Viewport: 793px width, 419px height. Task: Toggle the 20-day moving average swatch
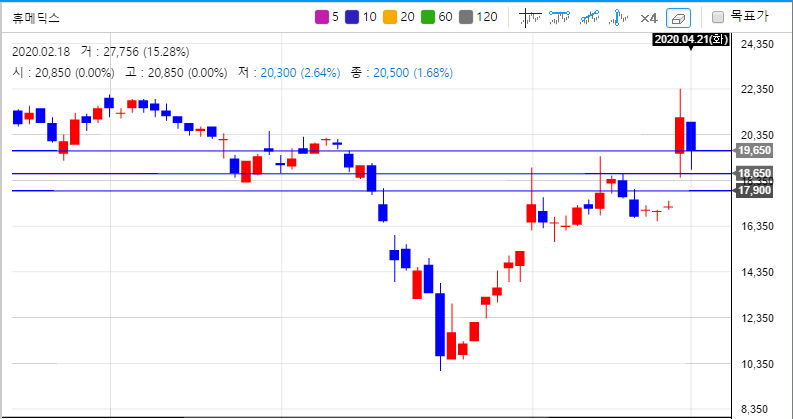tap(389, 17)
